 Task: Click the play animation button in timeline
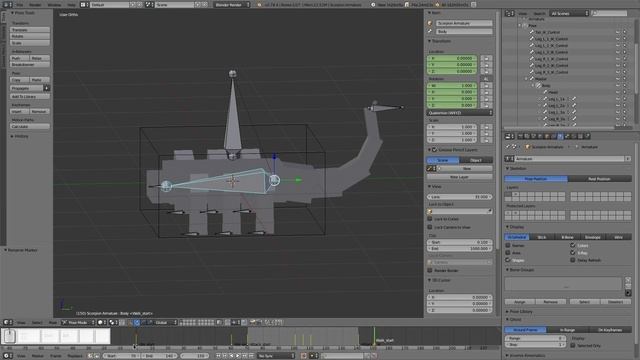point(238,356)
